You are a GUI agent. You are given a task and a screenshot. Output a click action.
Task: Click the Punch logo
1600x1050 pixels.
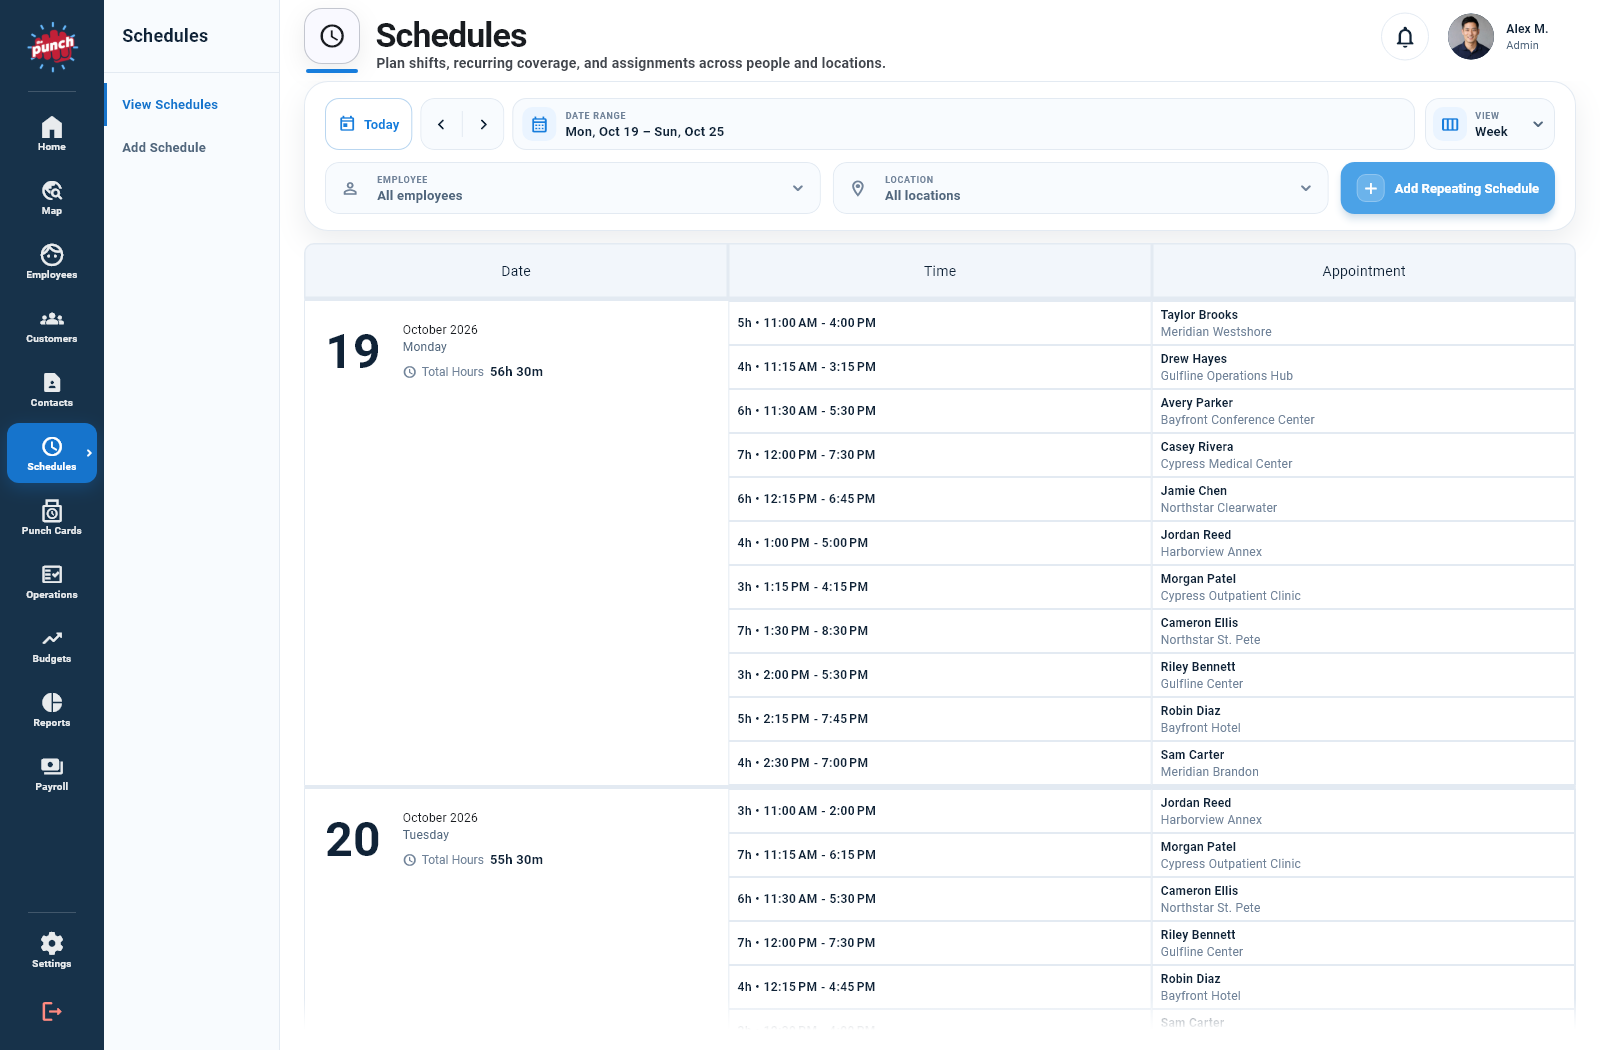tap(52, 46)
